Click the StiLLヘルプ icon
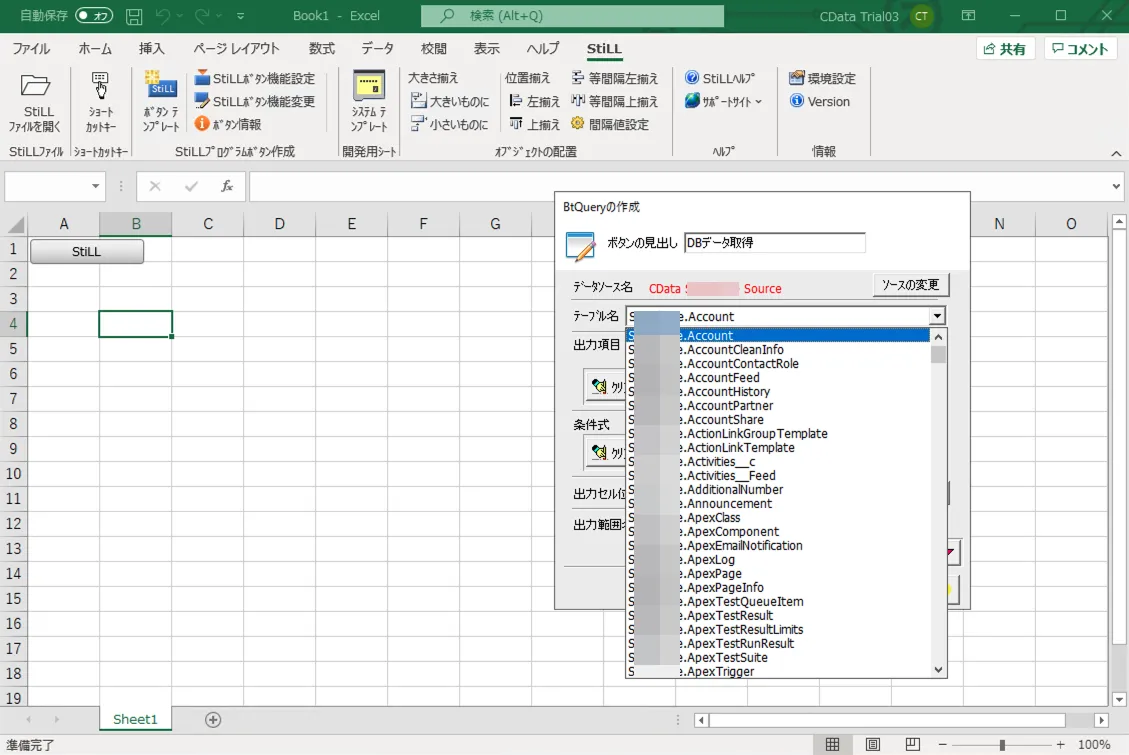Screen dimensions: 1129x755 click(718, 77)
